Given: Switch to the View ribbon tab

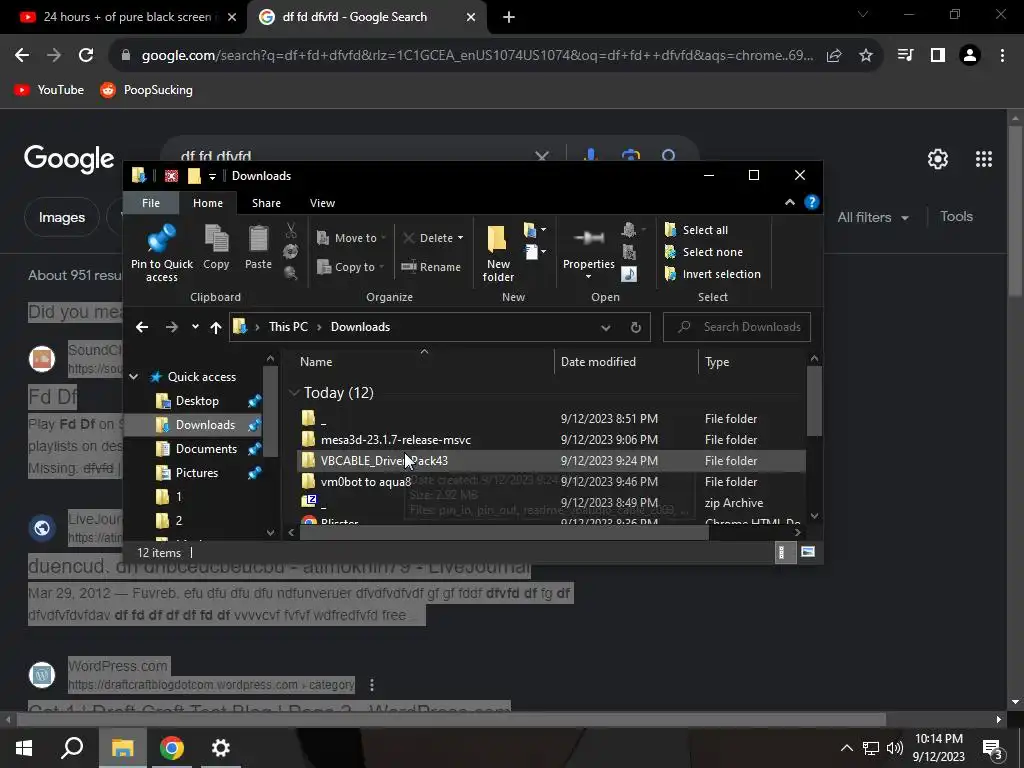Looking at the screenshot, I should pos(322,203).
